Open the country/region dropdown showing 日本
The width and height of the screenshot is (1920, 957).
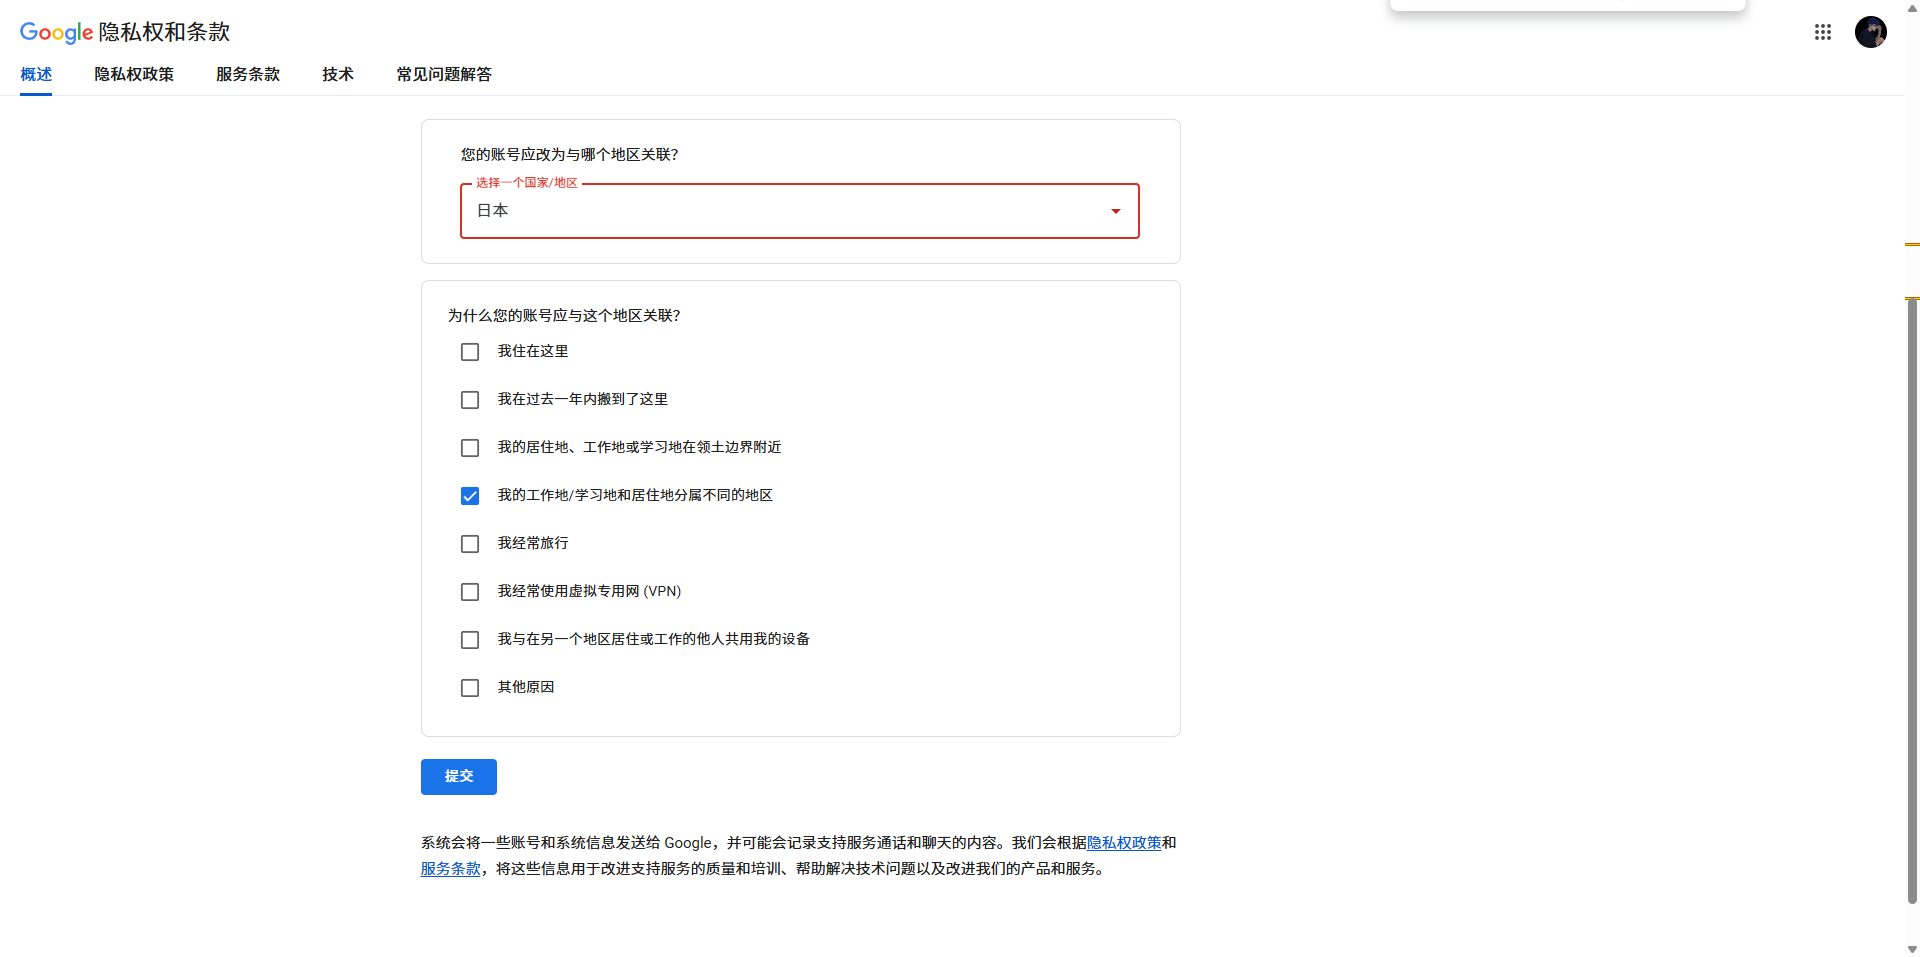coord(799,211)
